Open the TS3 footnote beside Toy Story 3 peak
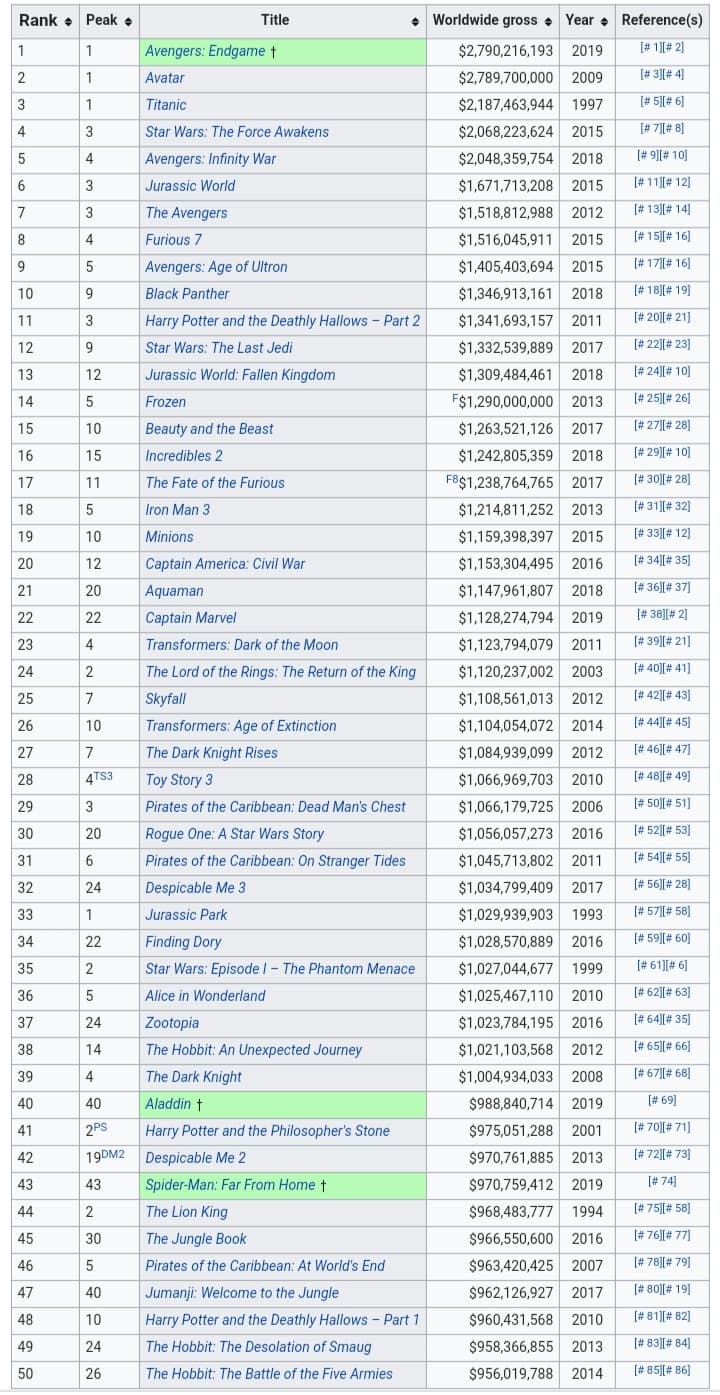 [x=103, y=776]
